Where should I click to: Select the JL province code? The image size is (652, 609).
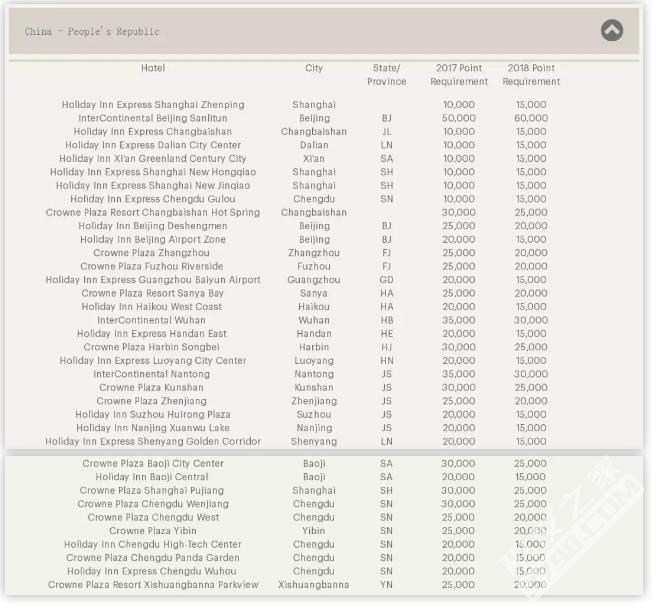pyautogui.click(x=387, y=132)
